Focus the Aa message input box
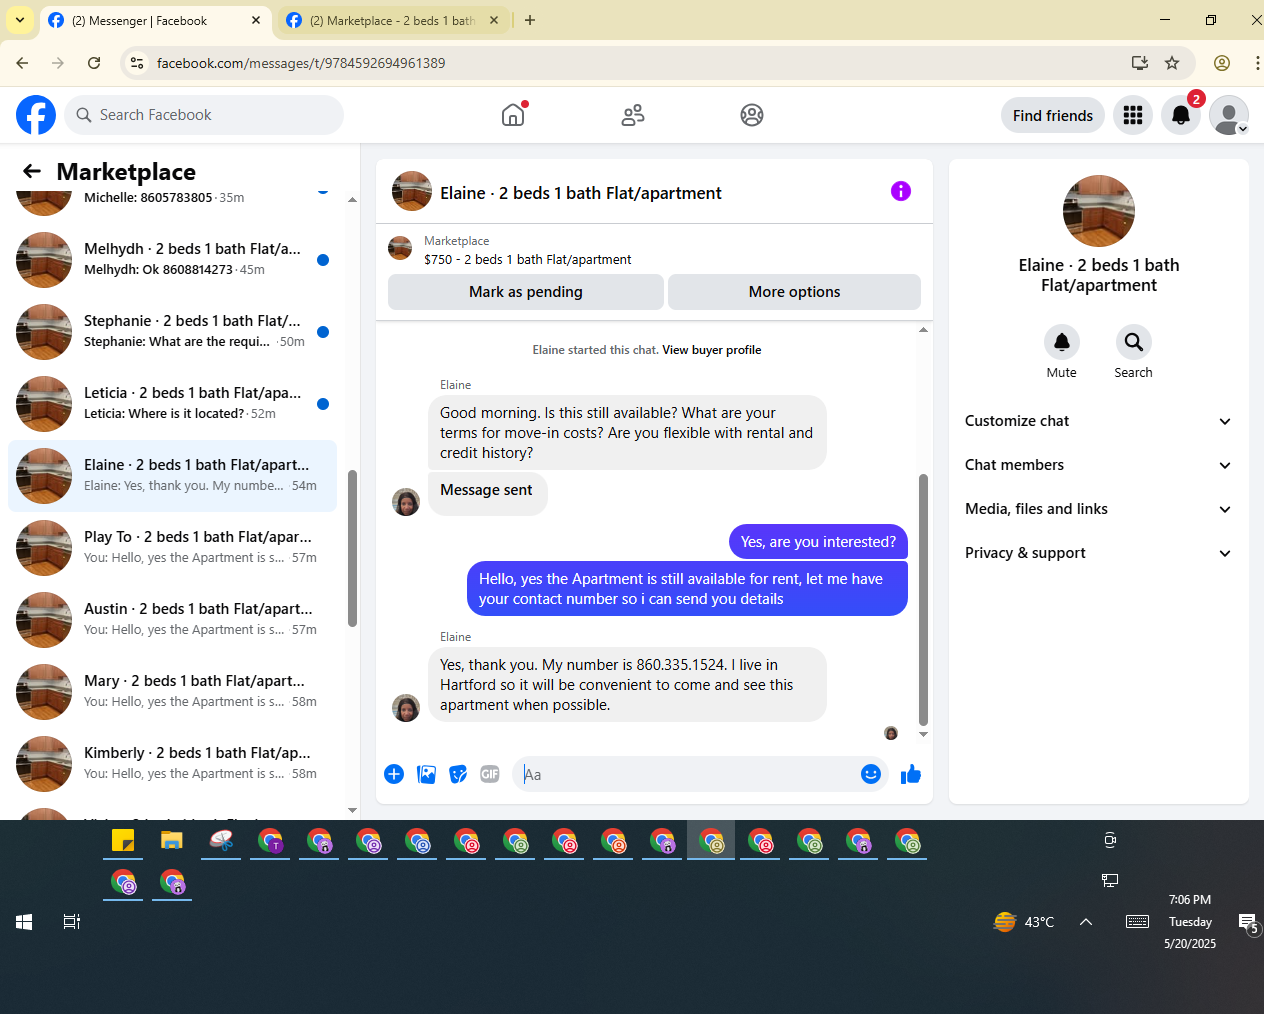Image resolution: width=1264 pixels, height=1014 pixels. (686, 774)
